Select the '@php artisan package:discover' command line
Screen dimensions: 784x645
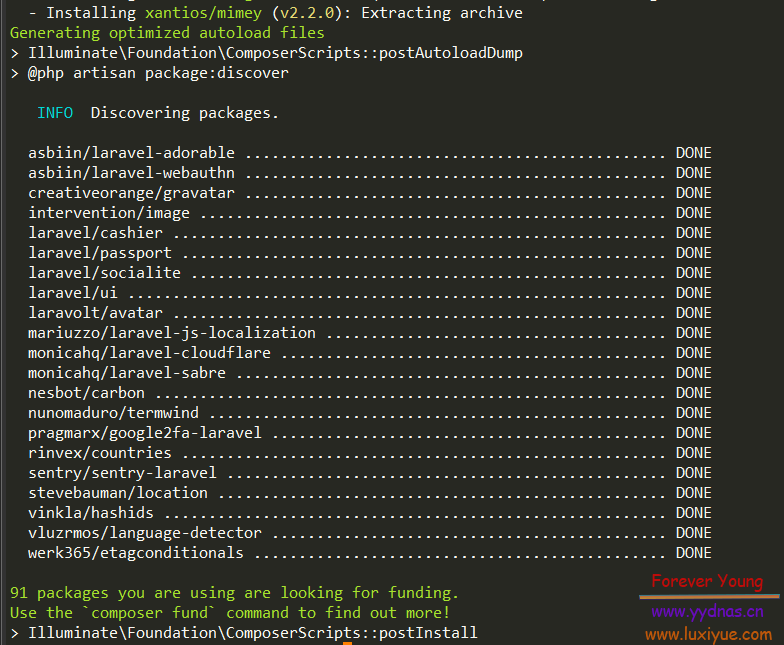point(149,73)
